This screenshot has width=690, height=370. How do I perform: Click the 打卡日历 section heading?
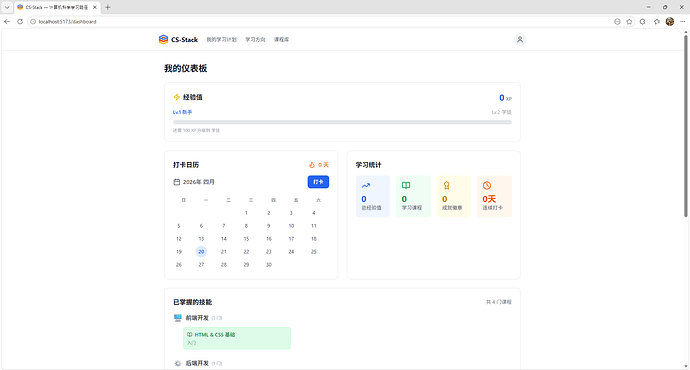tap(186, 165)
